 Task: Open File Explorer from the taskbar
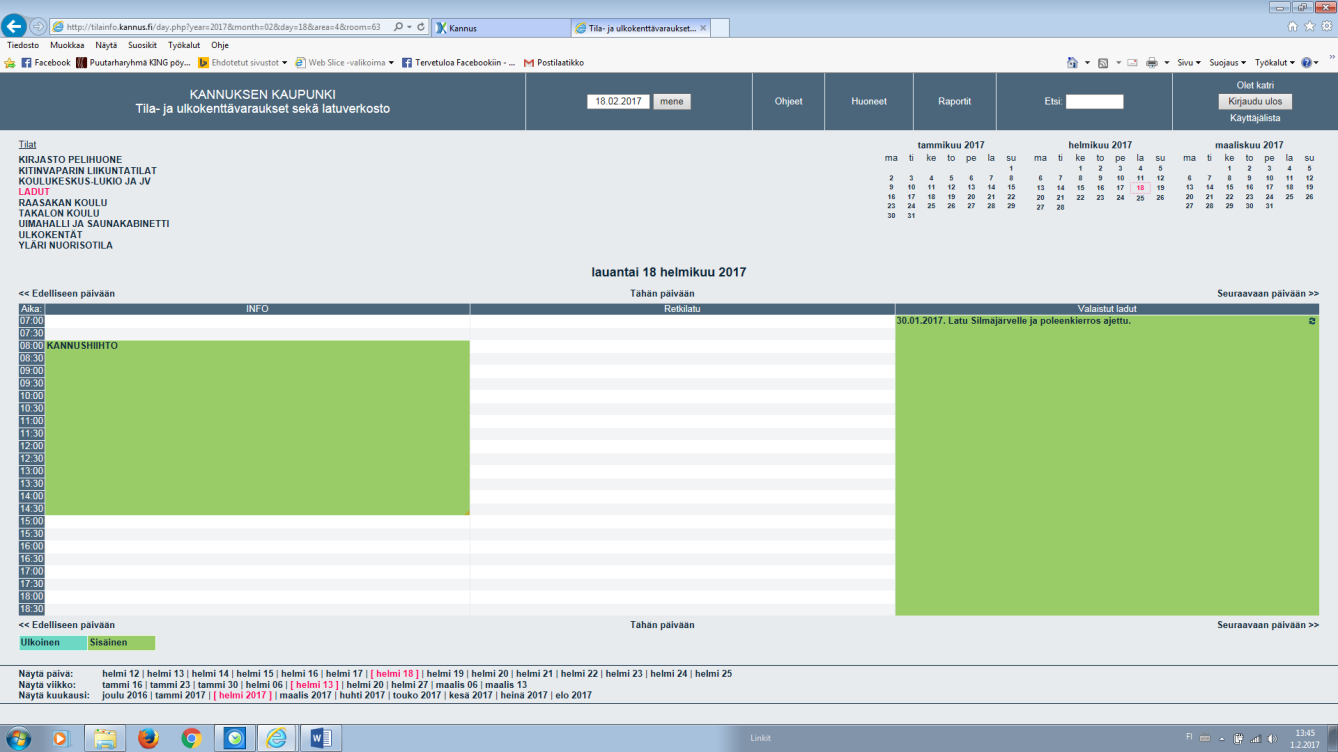pyautogui.click(x=104, y=738)
